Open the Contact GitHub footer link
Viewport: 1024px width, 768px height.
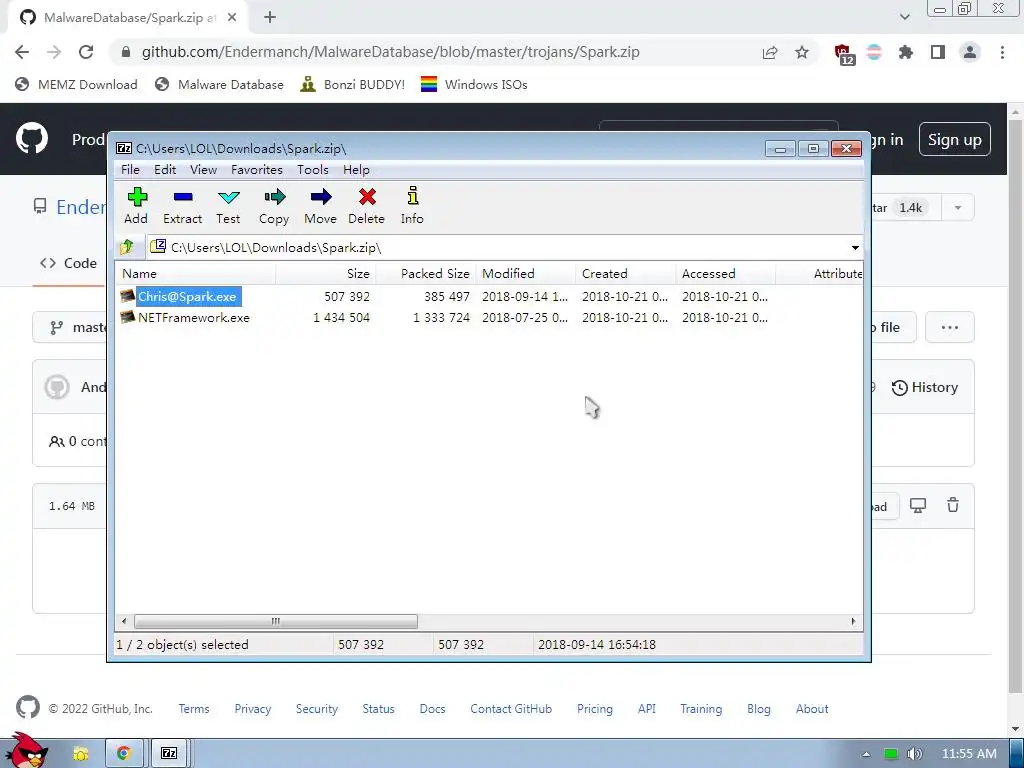pos(511,709)
